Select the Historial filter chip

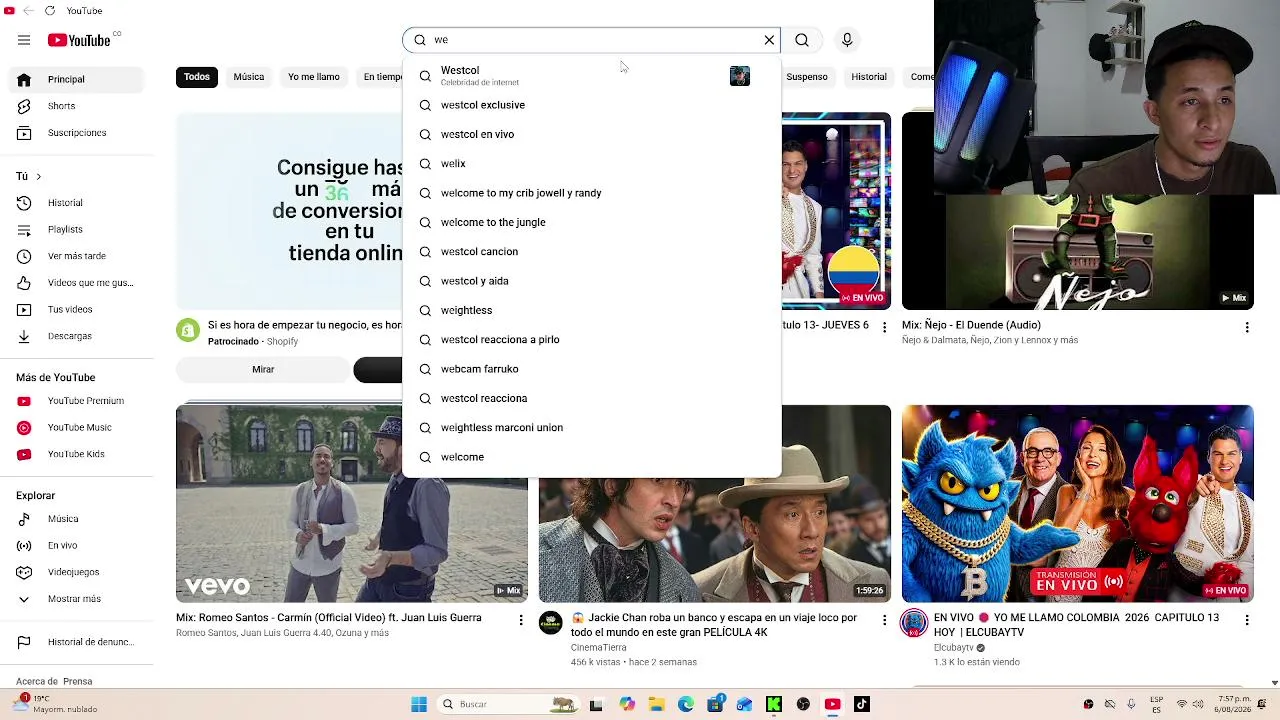(x=869, y=77)
